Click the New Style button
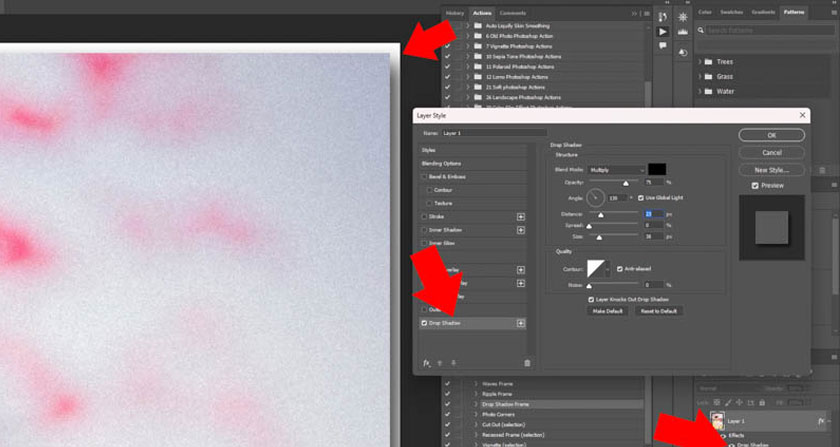 coord(771,170)
